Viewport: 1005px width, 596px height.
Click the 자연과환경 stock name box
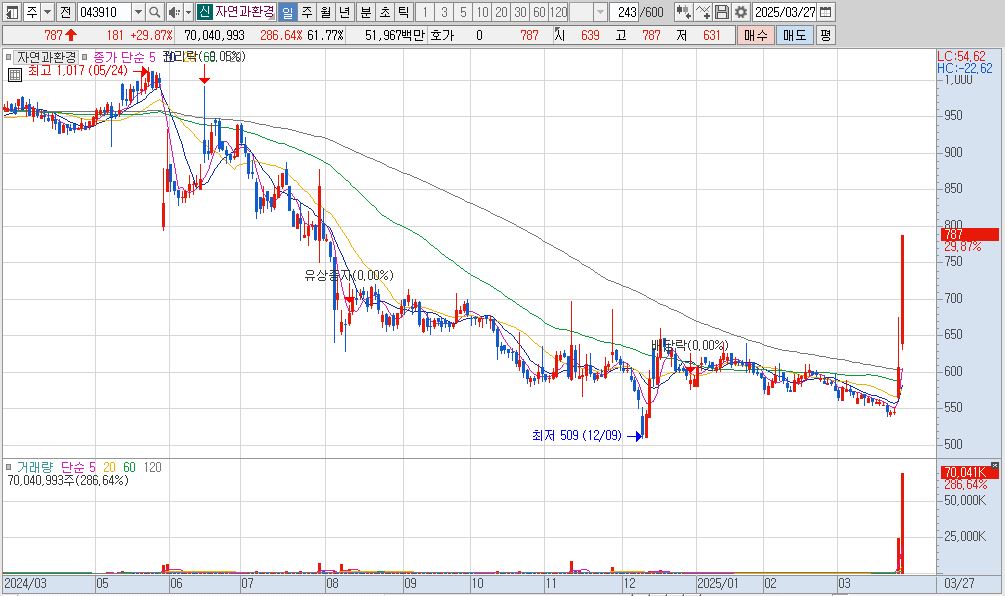(245, 12)
